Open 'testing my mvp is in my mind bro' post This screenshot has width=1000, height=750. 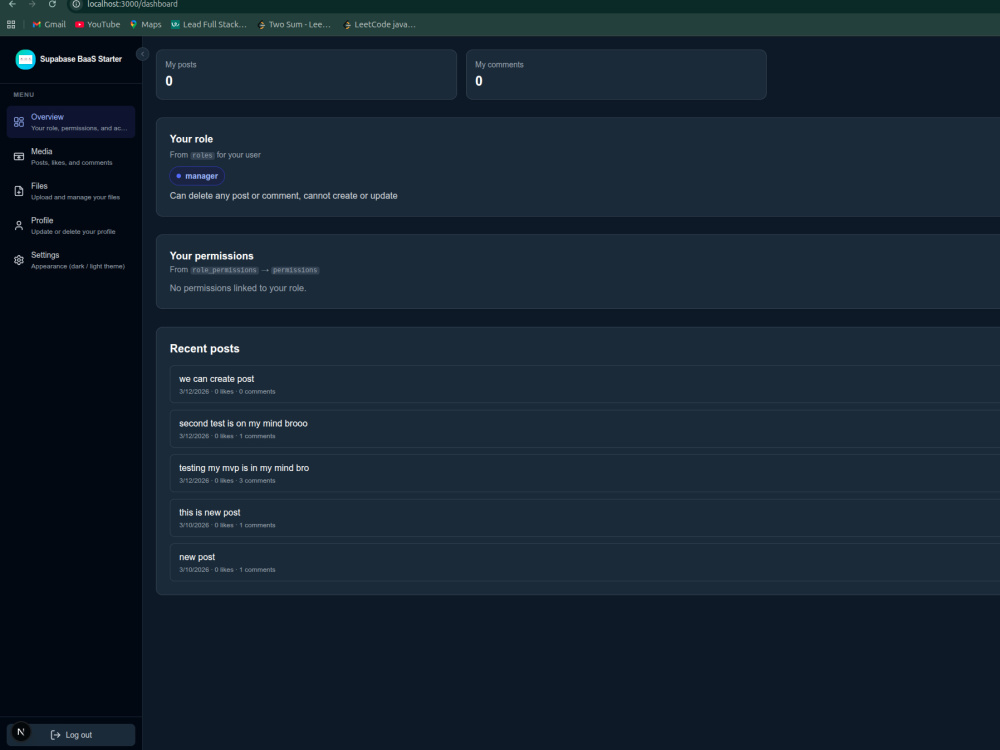(x=584, y=473)
